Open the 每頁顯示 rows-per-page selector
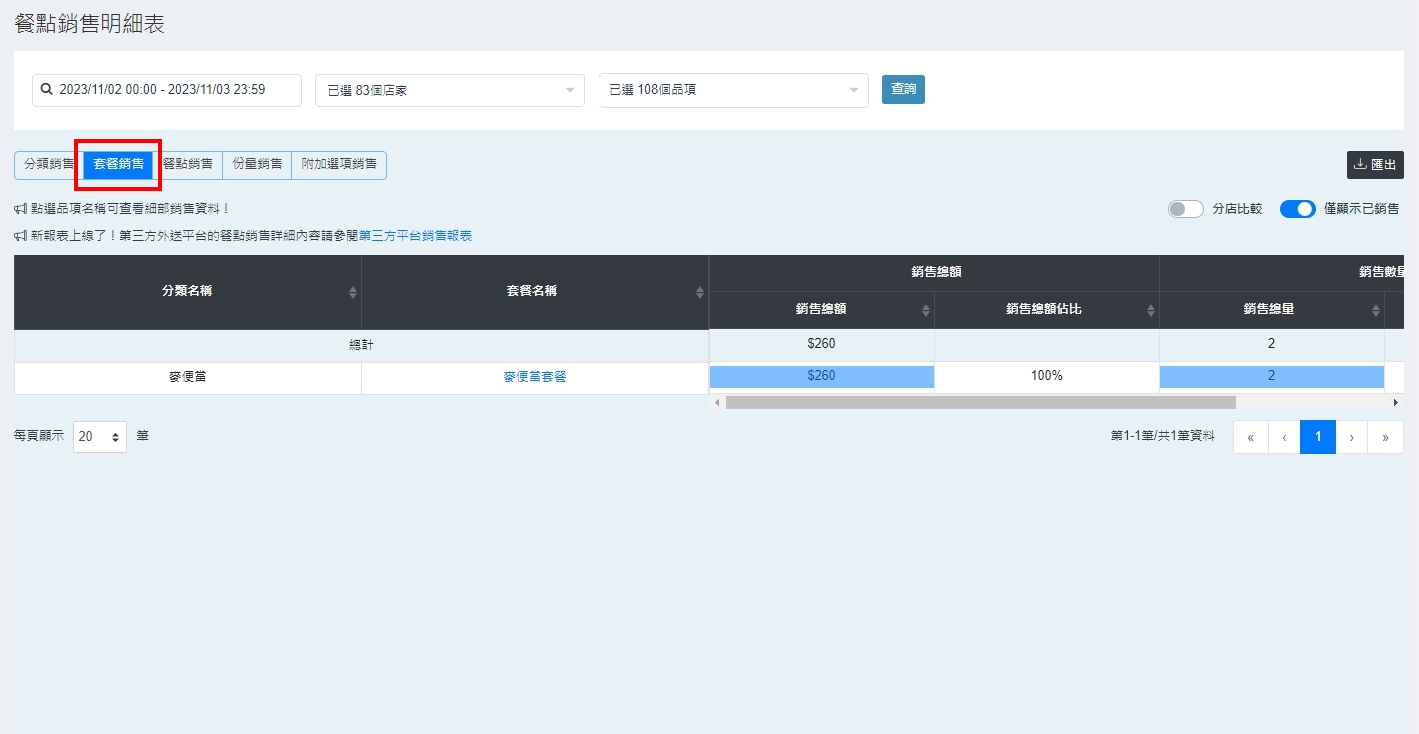Viewport: 1419px width, 734px height. (x=100, y=437)
